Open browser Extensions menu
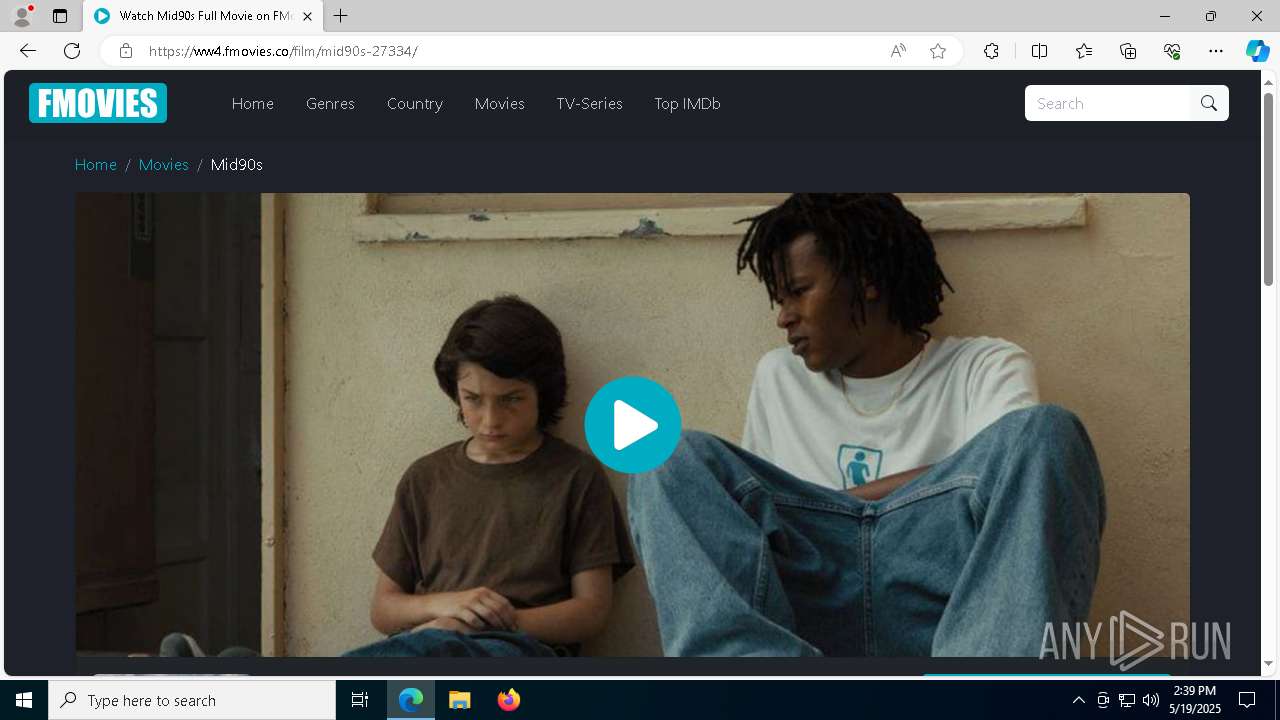1280x720 pixels. (x=991, y=51)
